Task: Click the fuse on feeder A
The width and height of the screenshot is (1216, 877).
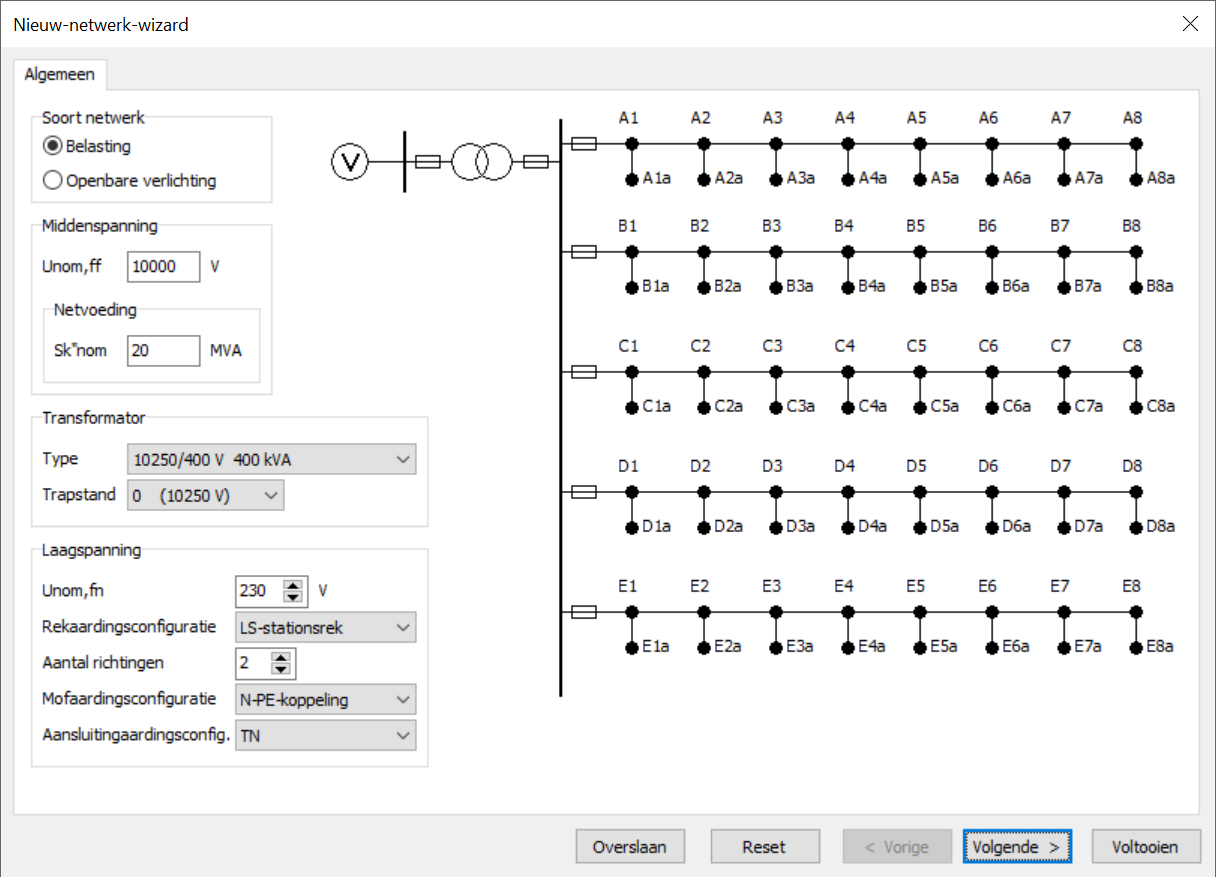Action: pos(584,144)
